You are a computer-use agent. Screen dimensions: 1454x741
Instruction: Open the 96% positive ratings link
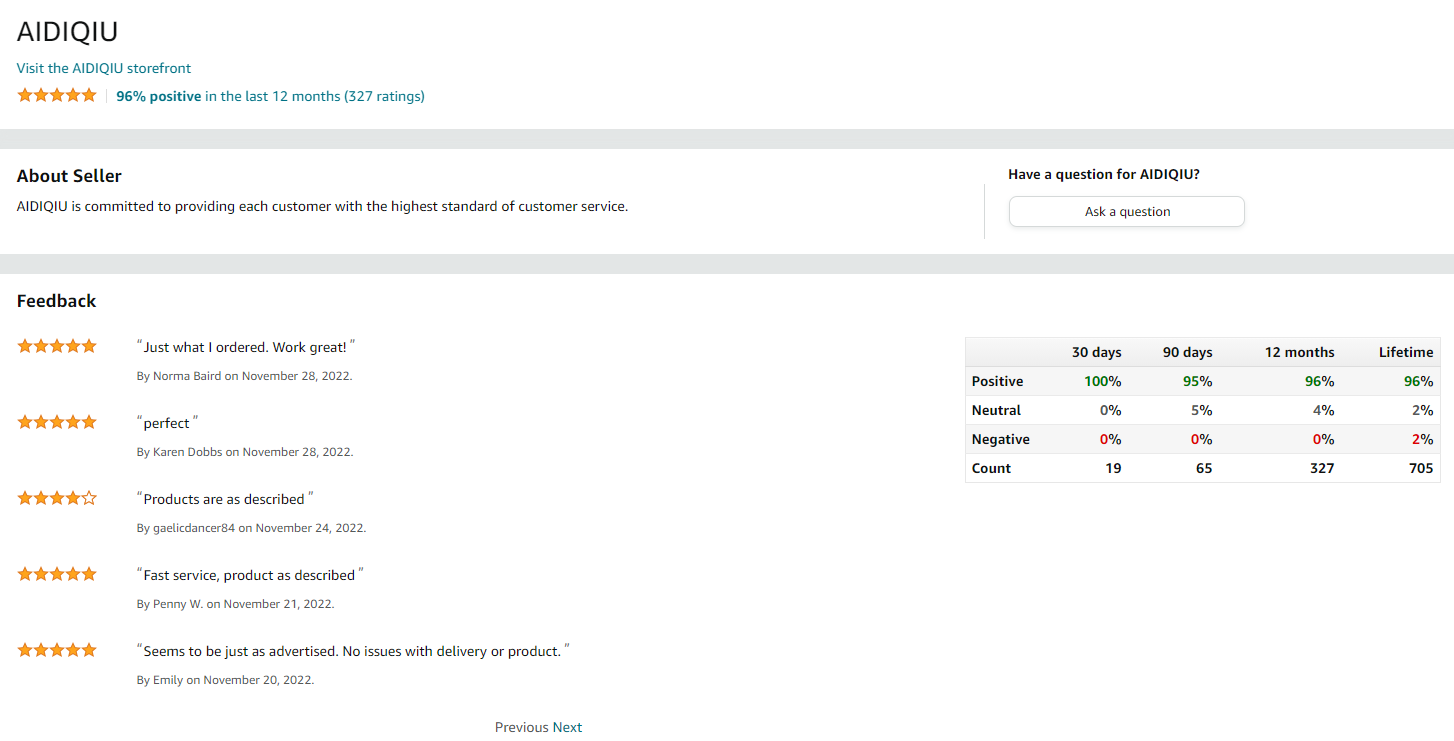(270, 96)
